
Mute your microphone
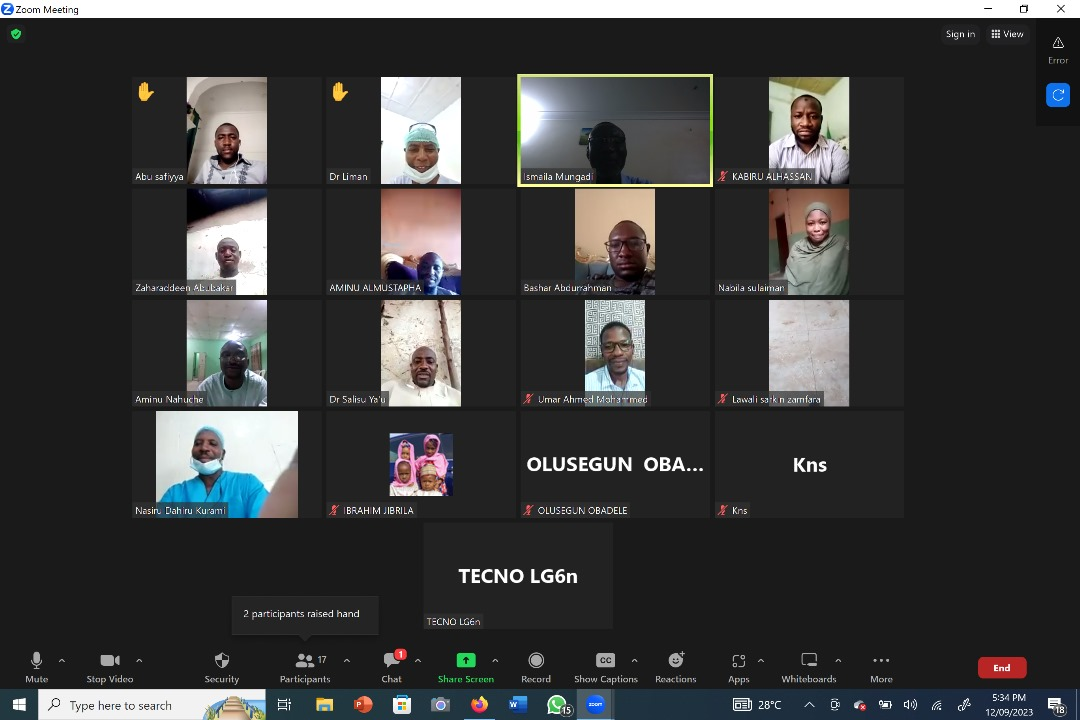pyautogui.click(x=36, y=660)
